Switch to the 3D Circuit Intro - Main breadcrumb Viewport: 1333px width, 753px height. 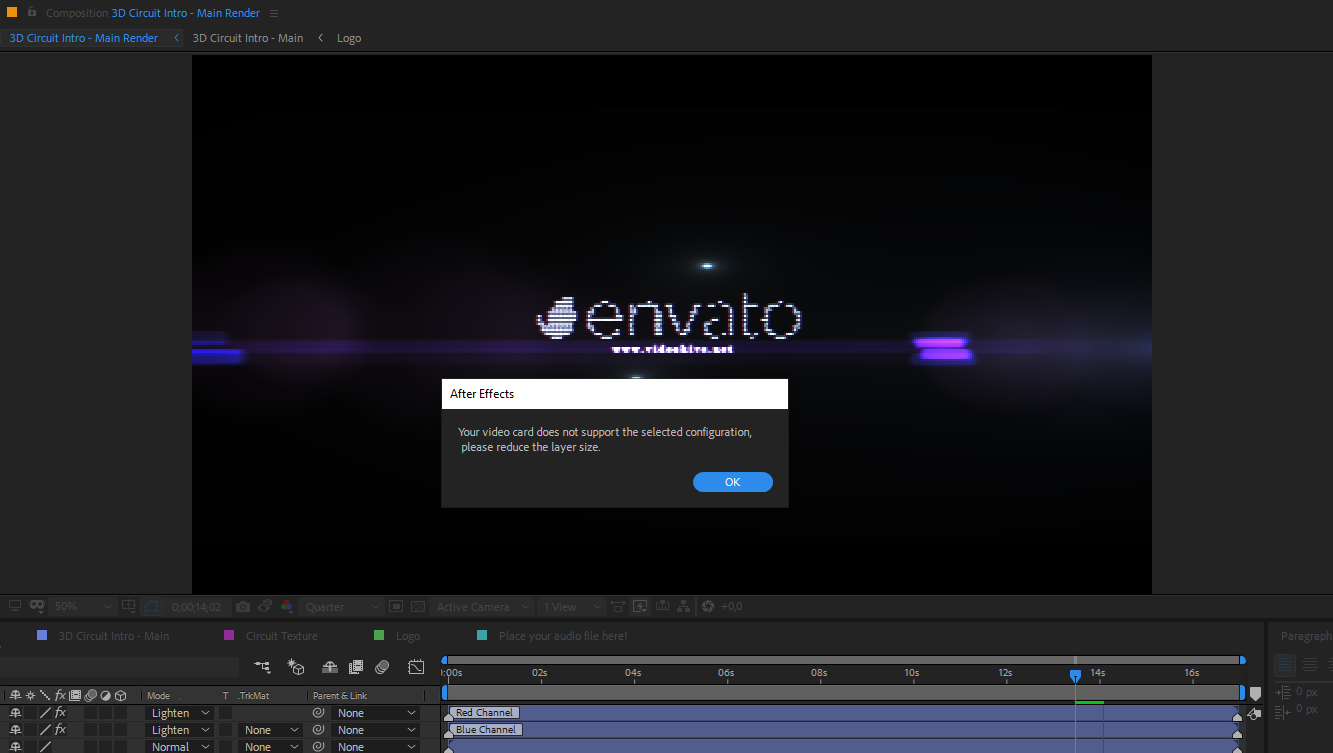click(248, 38)
